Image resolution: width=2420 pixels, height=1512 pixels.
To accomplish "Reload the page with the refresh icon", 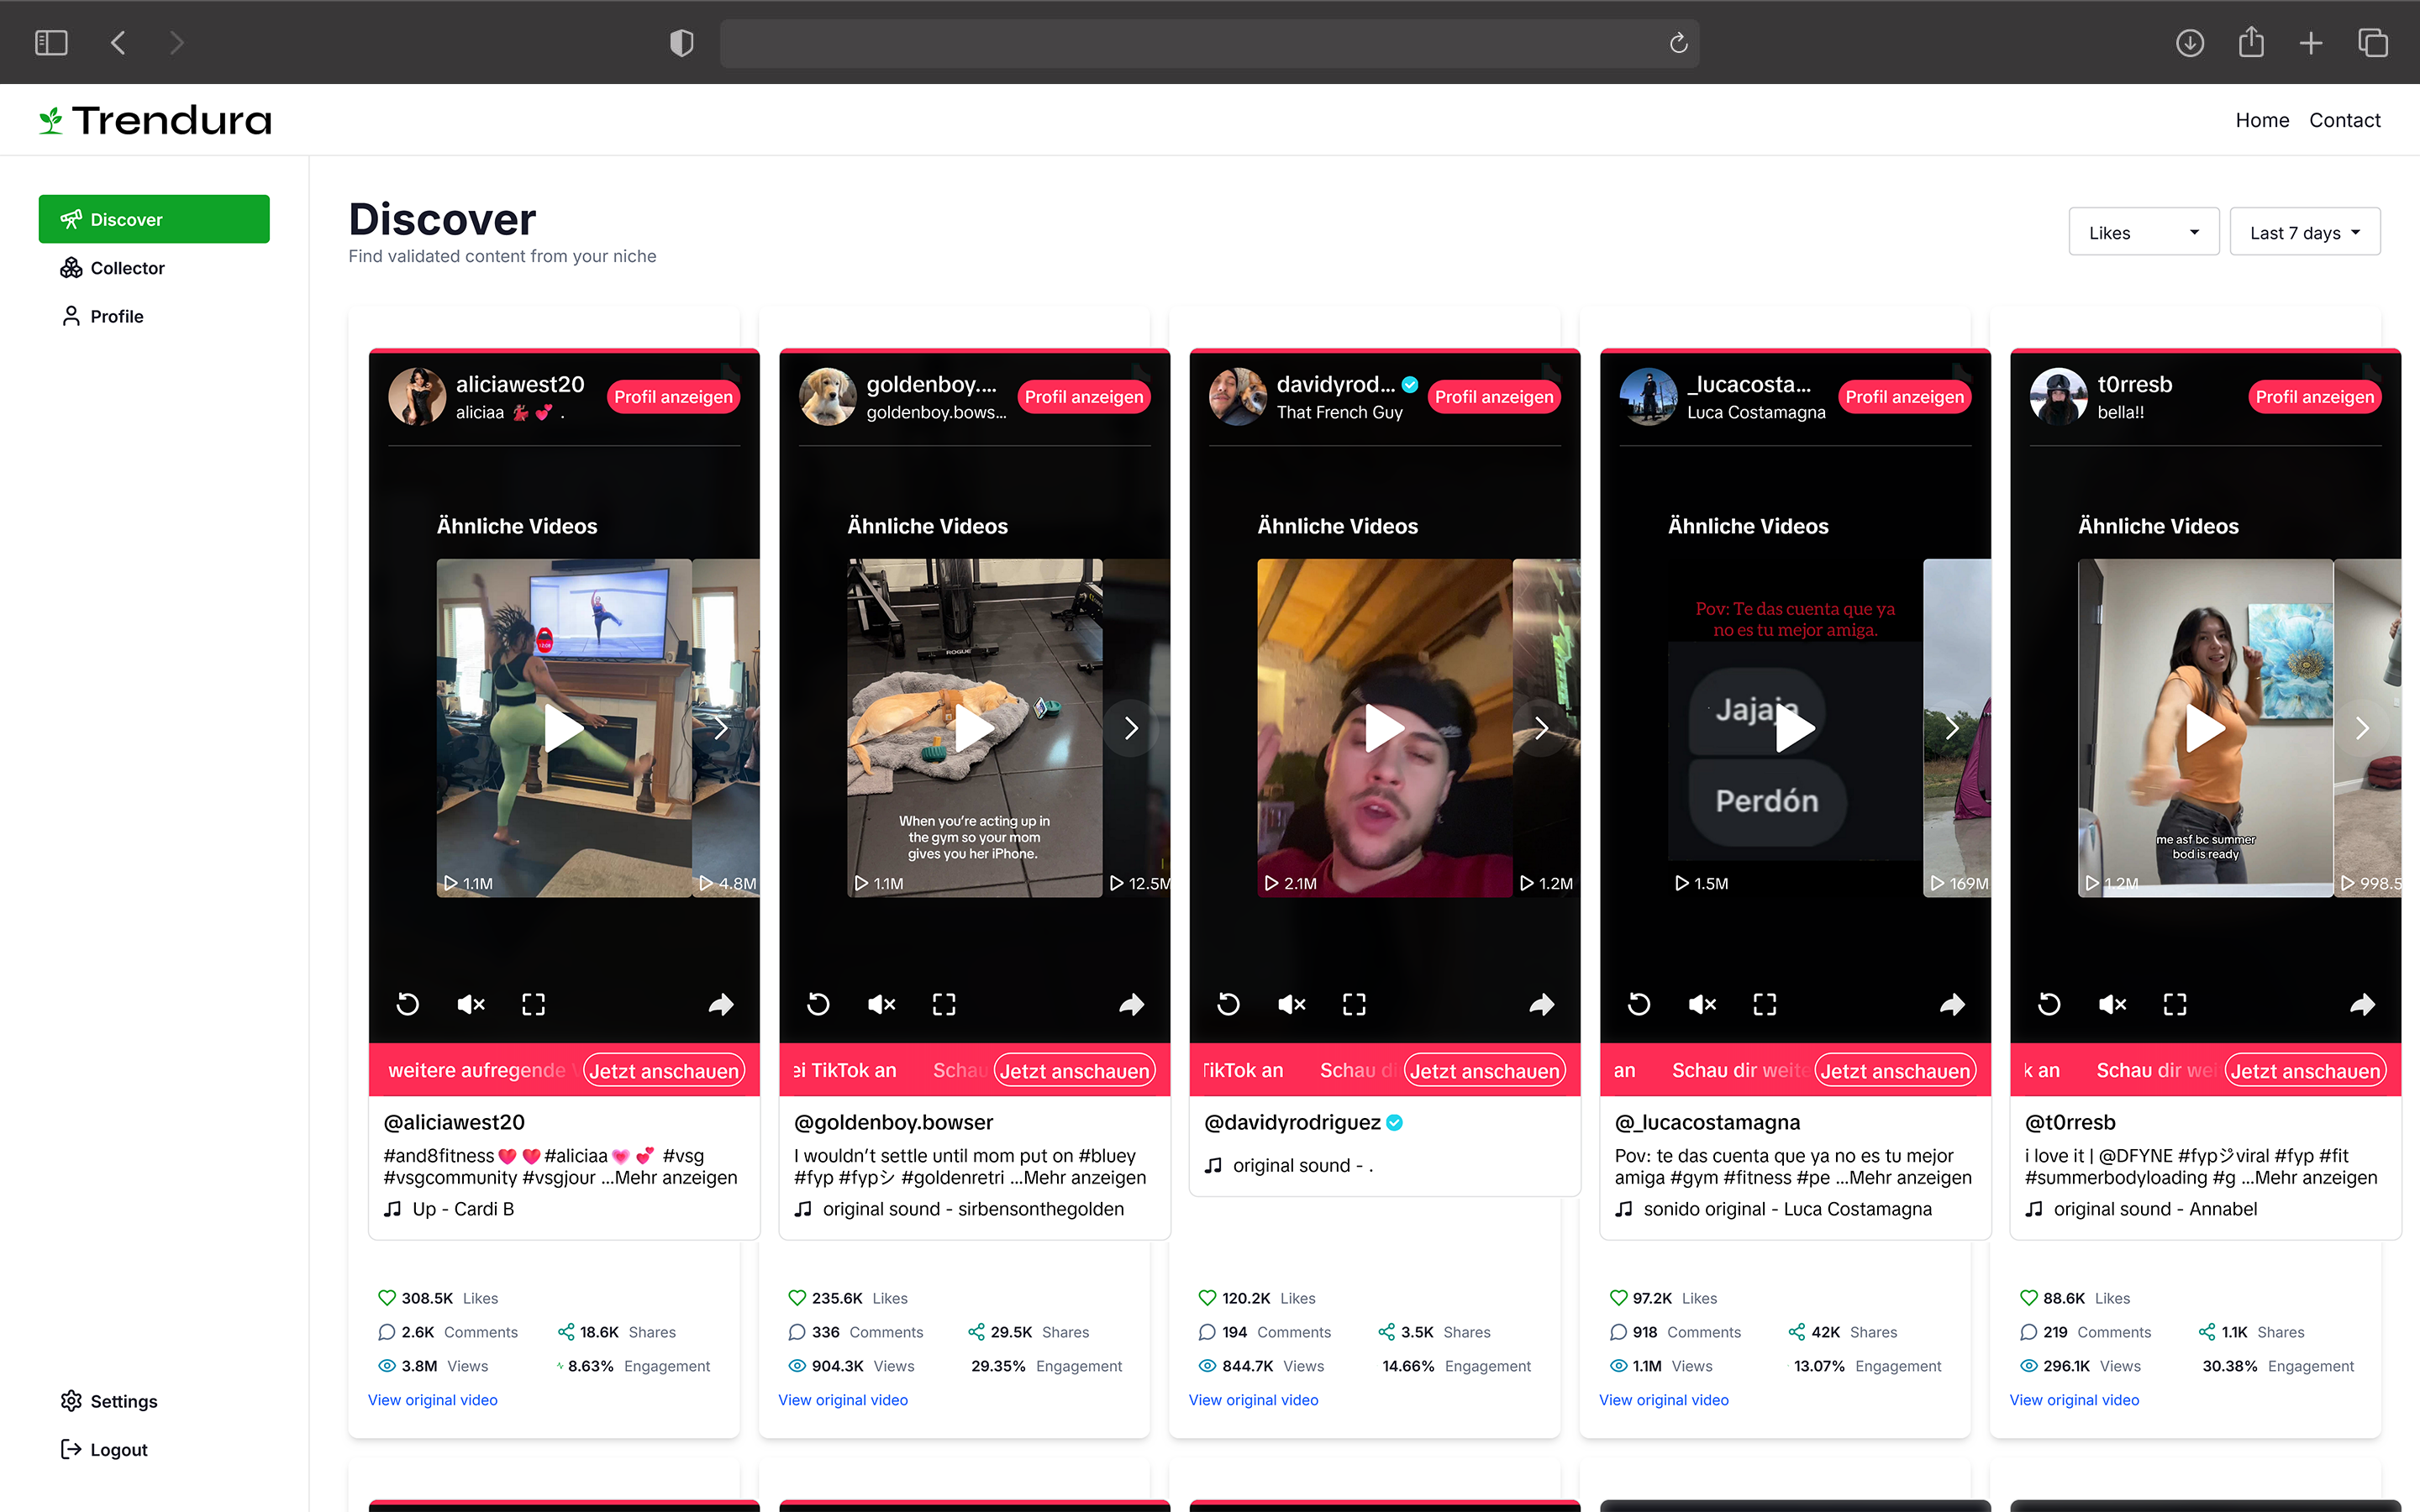I will [1678, 43].
